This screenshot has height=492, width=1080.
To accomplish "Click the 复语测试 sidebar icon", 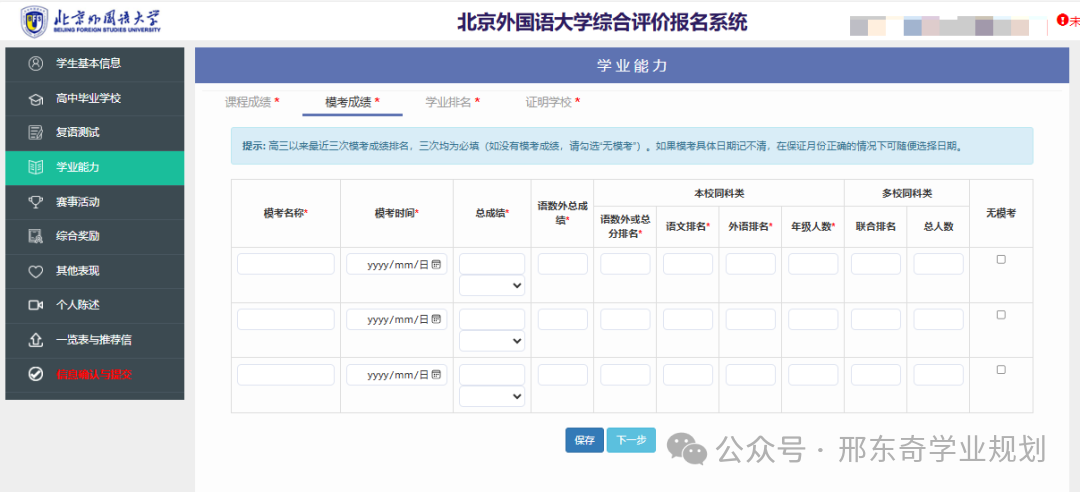I will [36, 133].
